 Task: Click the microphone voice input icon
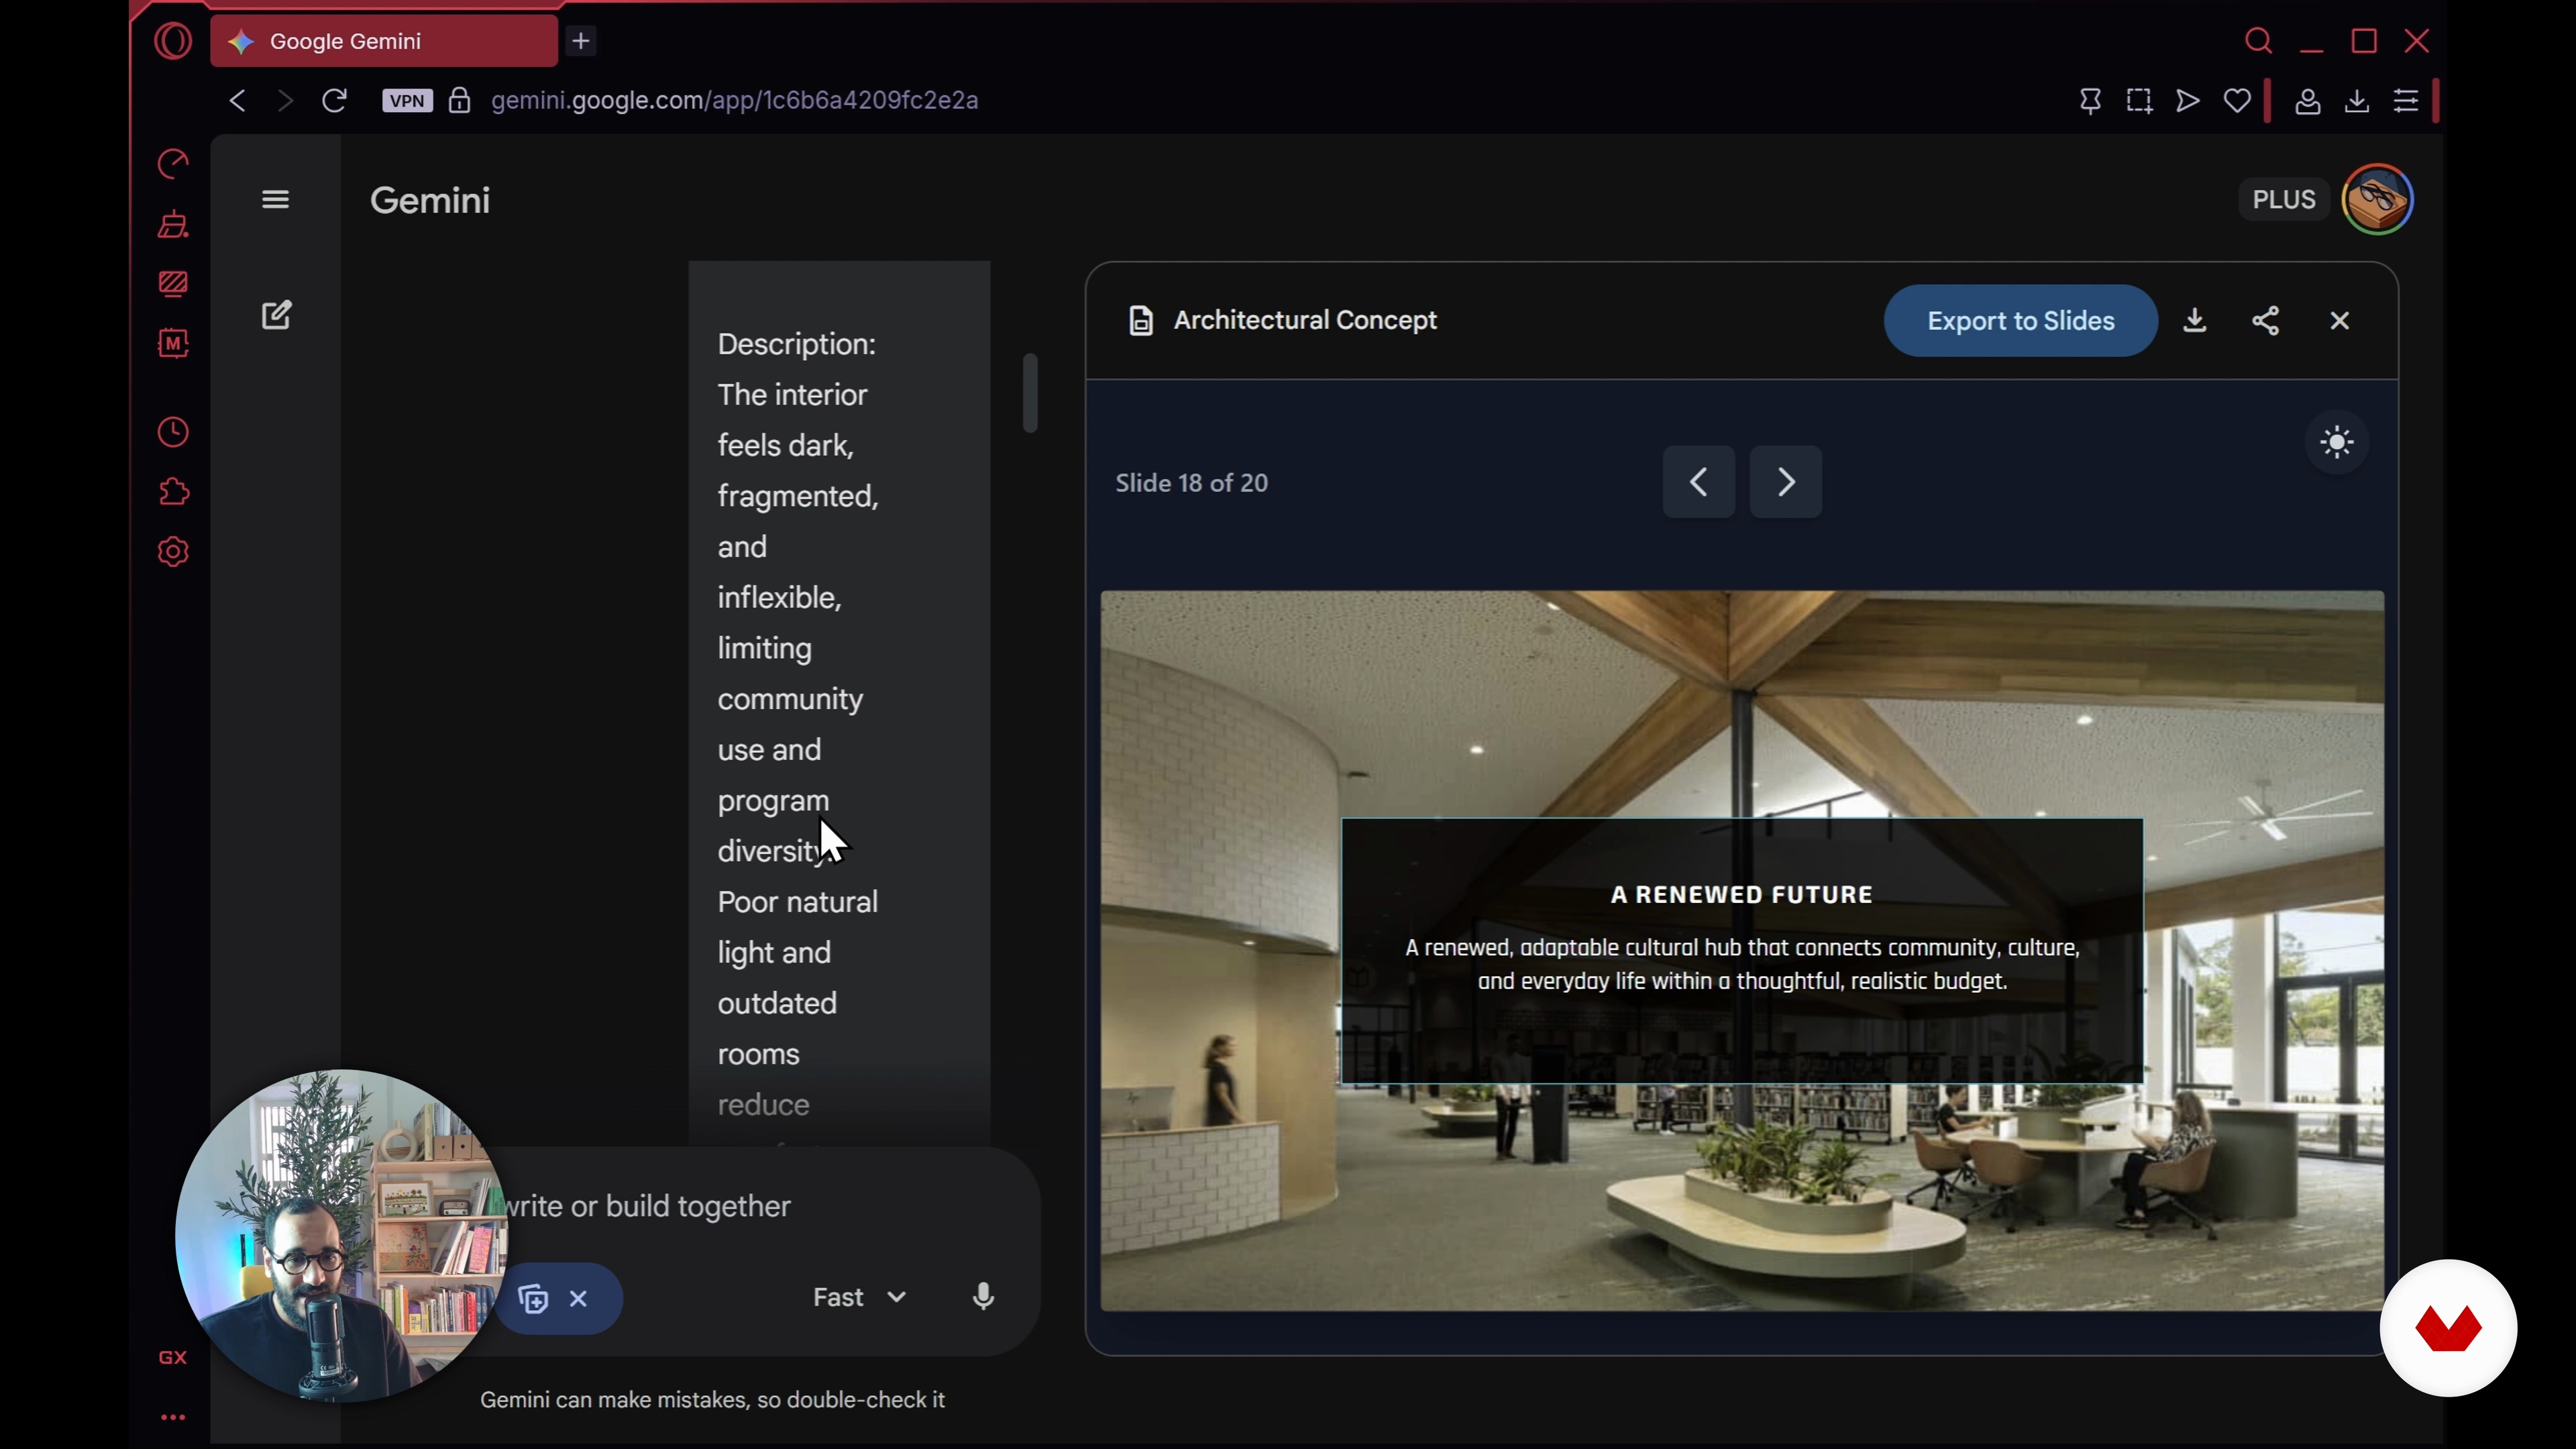click(983, 1297)
